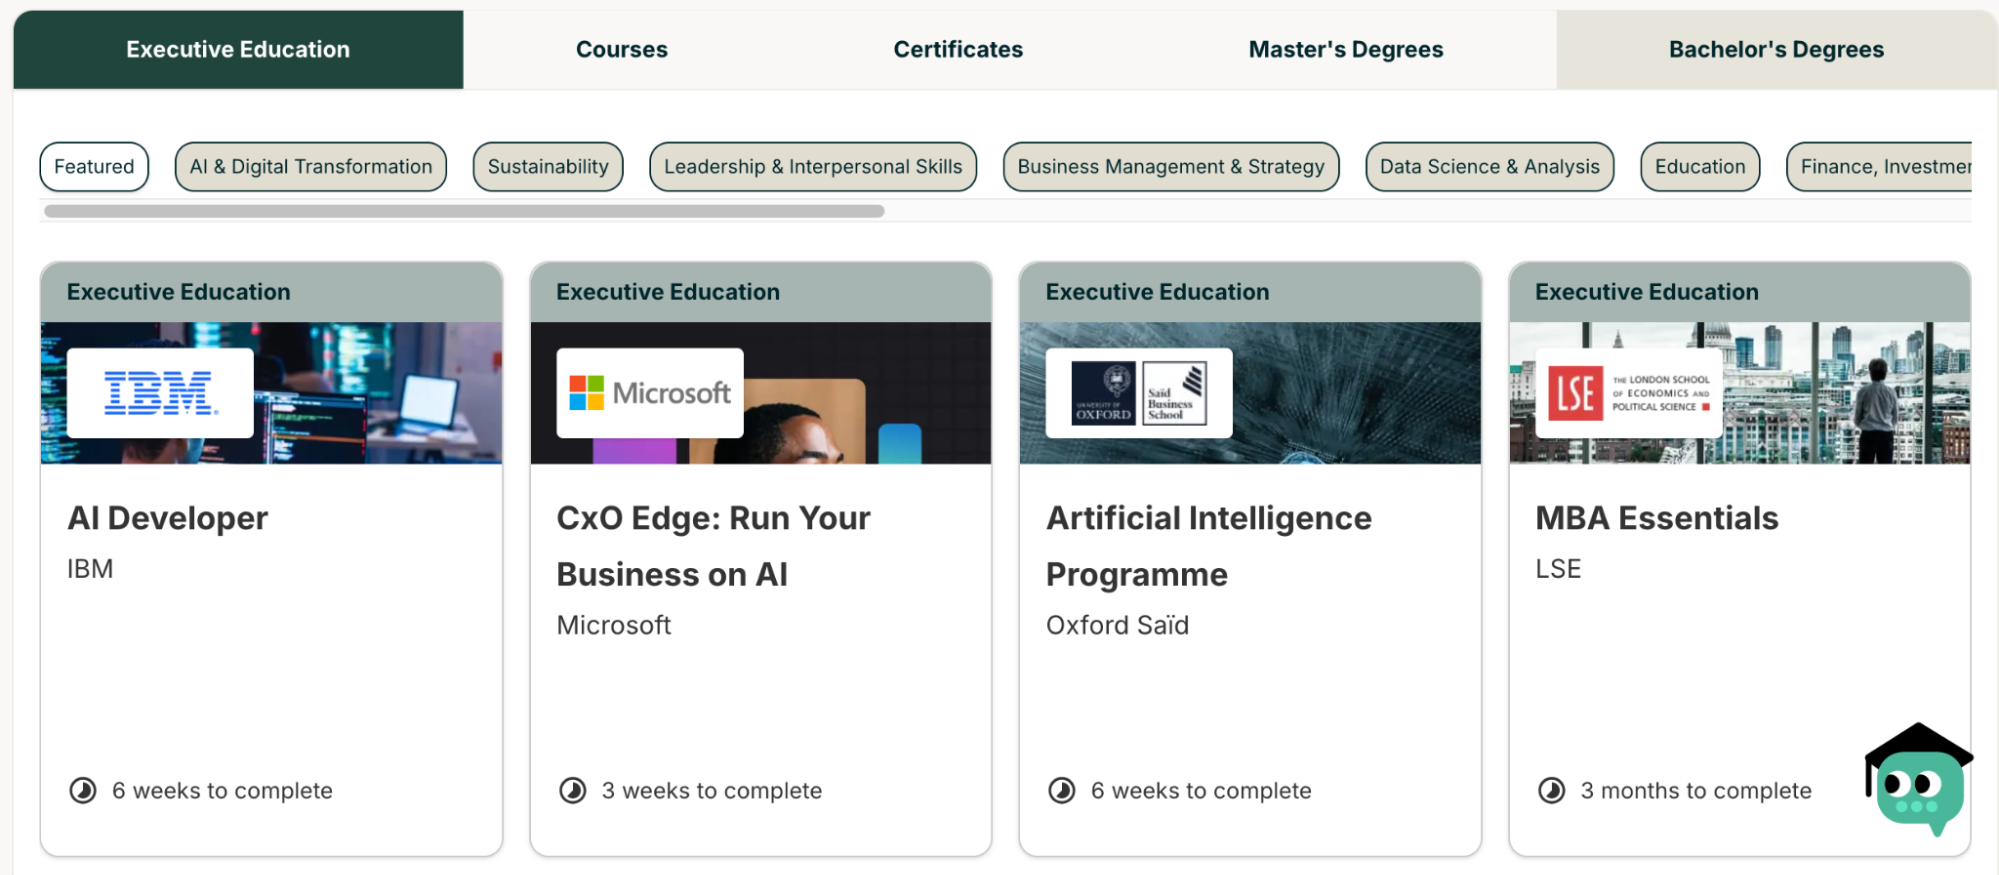Click the IBM provider name text

coord(90,569)
